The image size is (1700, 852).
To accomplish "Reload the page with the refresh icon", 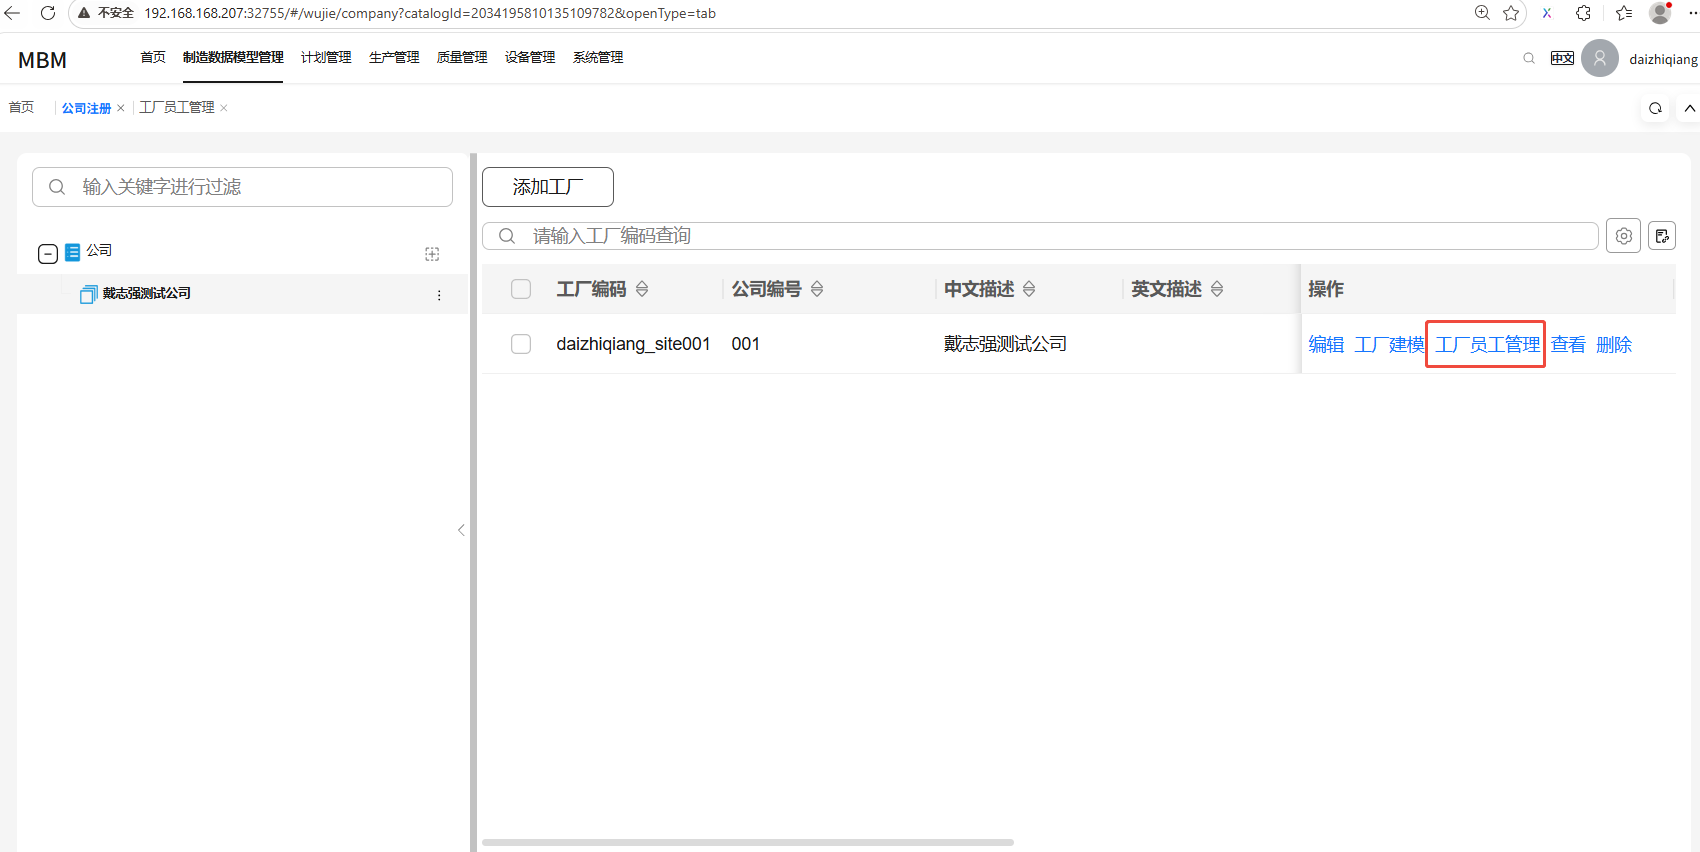I will pyautogui.click(x=47, y=13).
